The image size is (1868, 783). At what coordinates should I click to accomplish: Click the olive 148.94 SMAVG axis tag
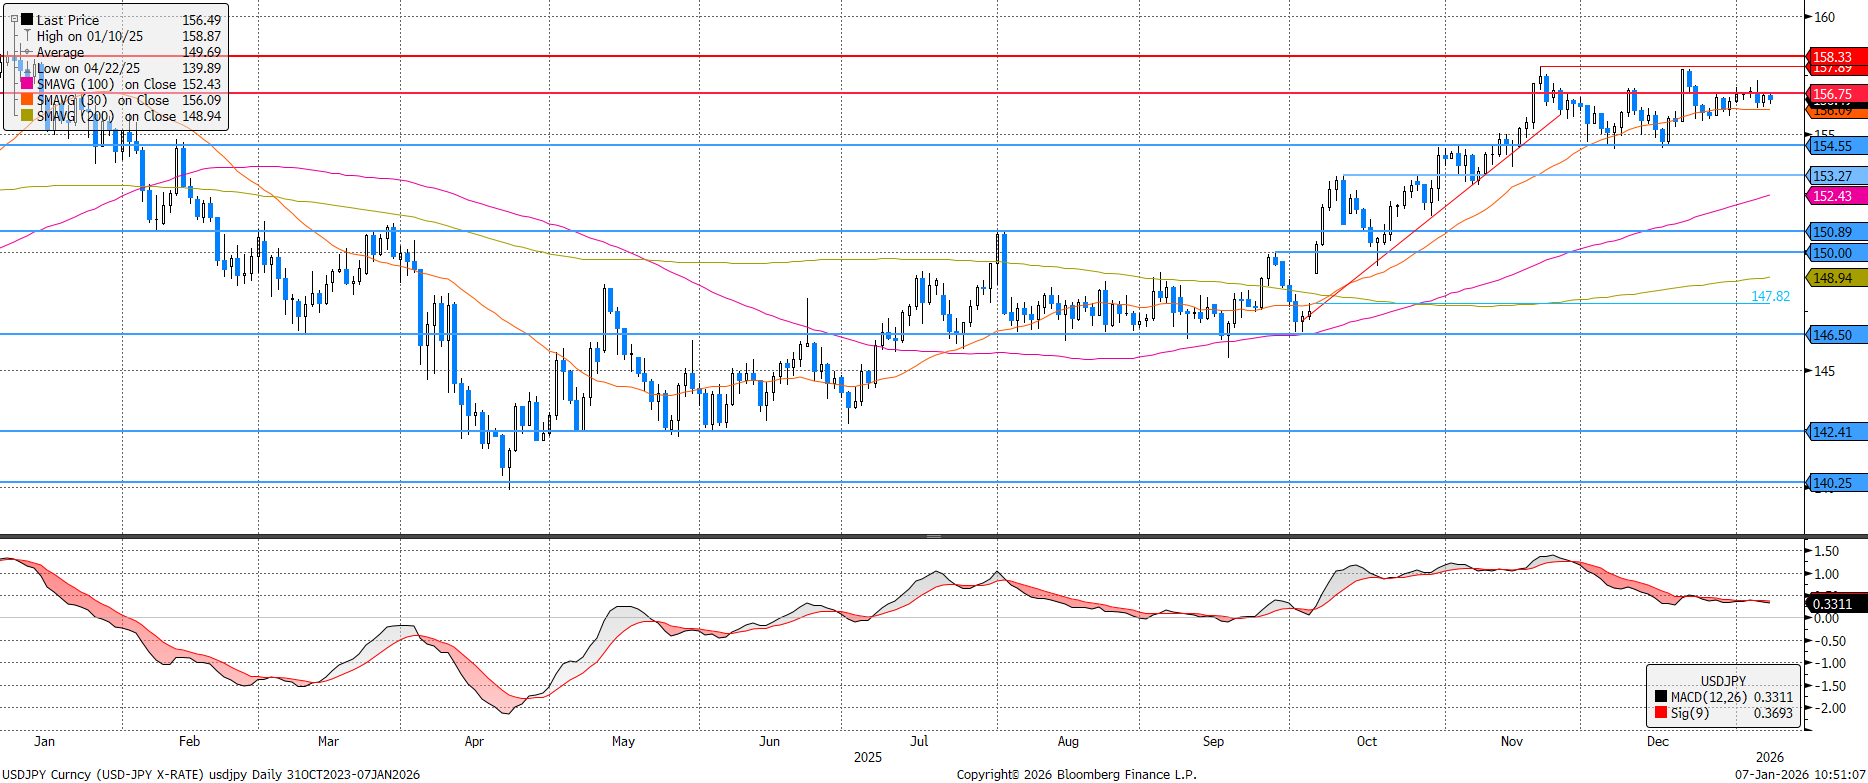[1834, 278]
